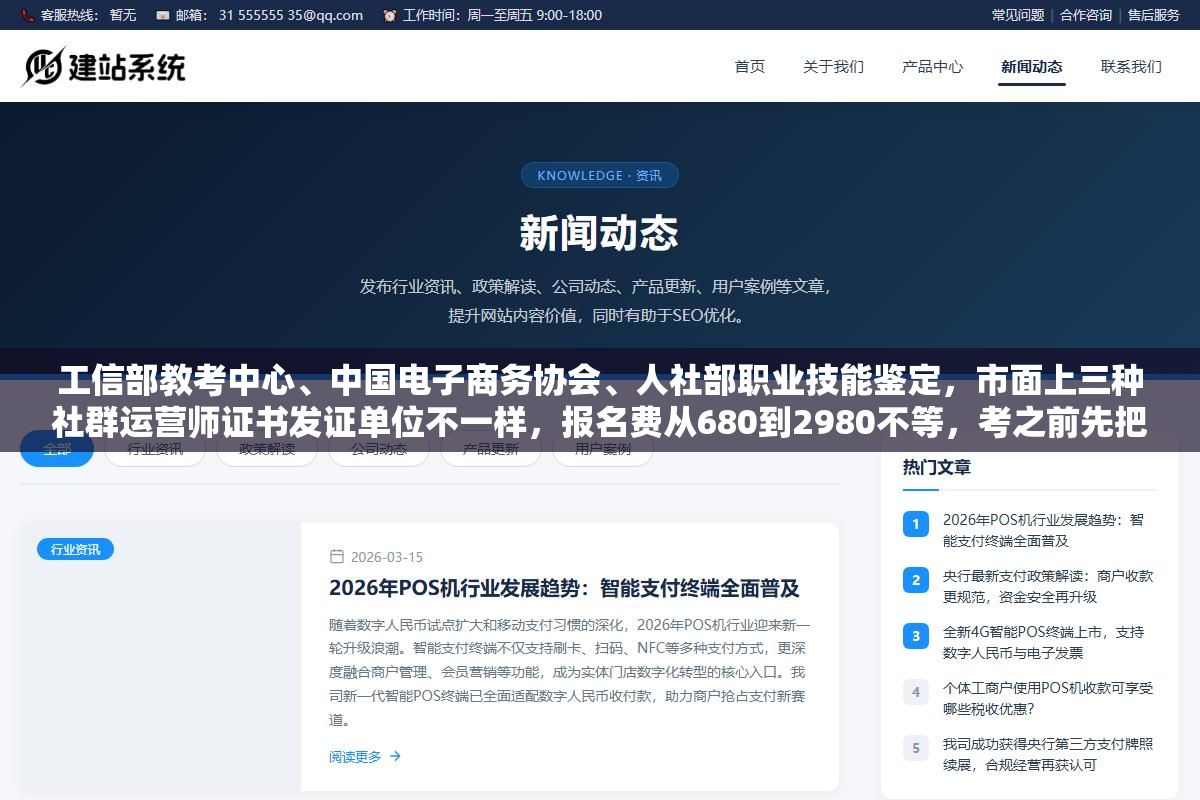Open the 关于我们 navigation item

[833, 67]
